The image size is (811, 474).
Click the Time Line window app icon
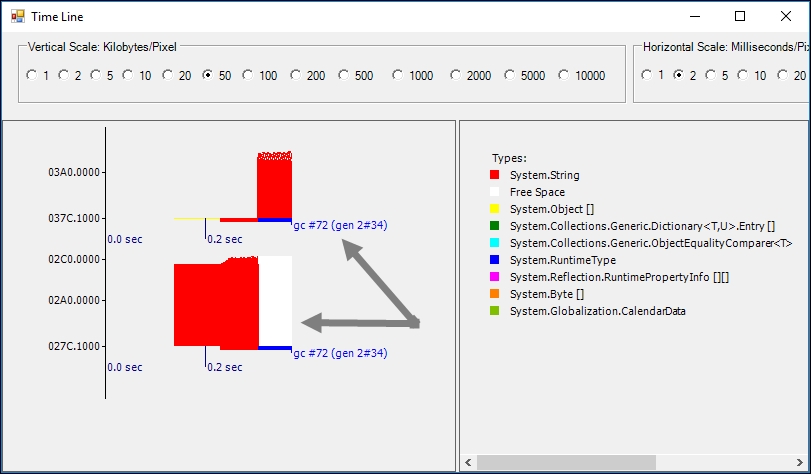point(18,16)
